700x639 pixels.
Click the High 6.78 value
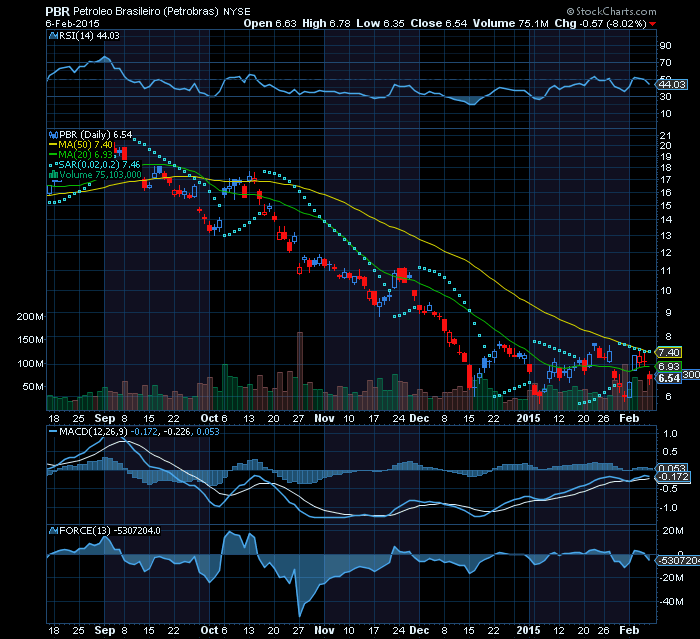point(326,23)
